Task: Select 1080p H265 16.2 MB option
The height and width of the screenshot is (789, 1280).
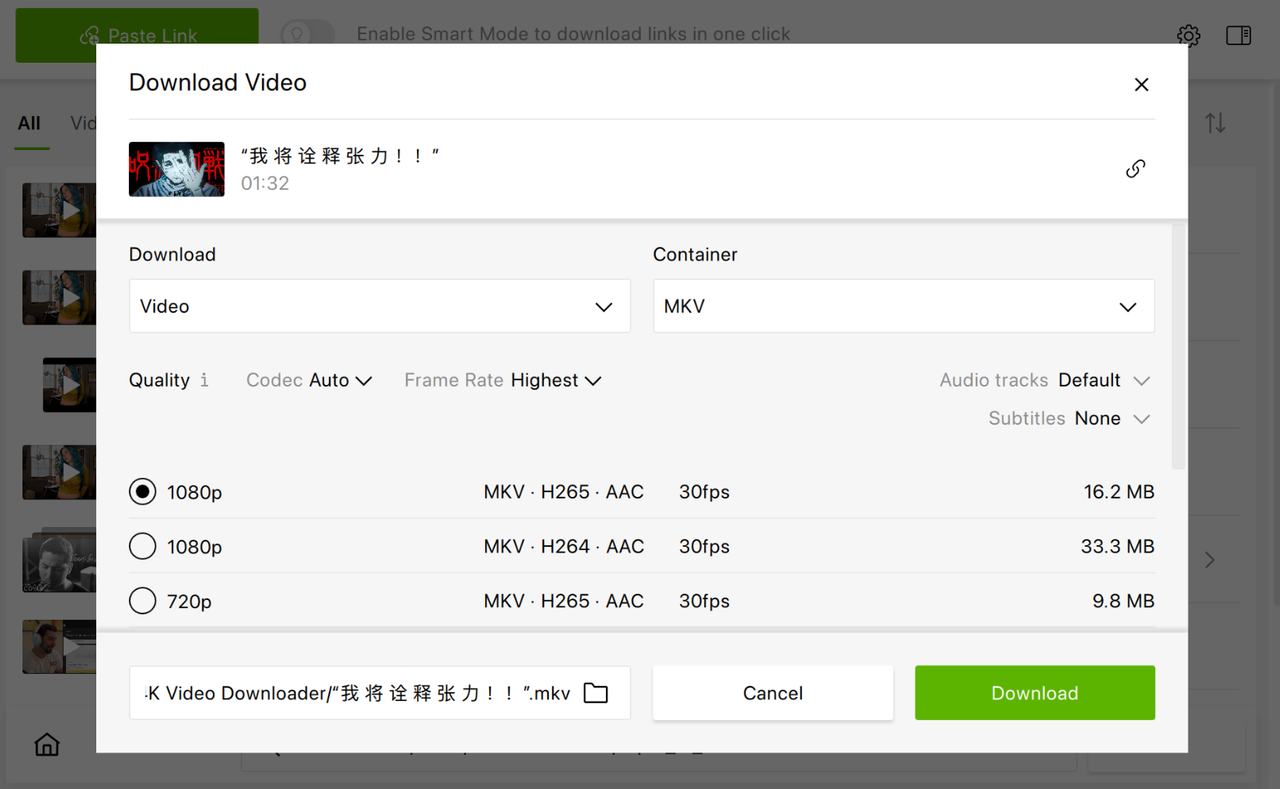Action: [x=143, y=492]
